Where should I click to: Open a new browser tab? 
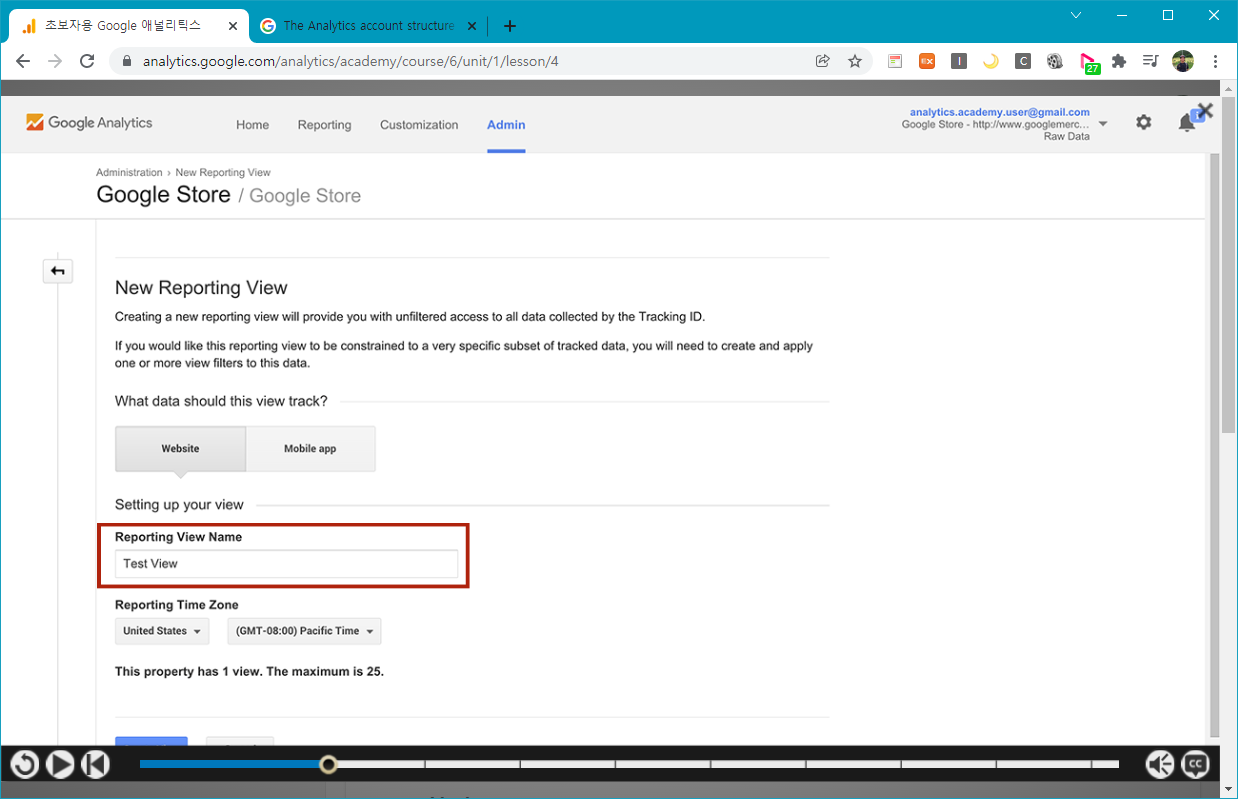coord(510,26)
